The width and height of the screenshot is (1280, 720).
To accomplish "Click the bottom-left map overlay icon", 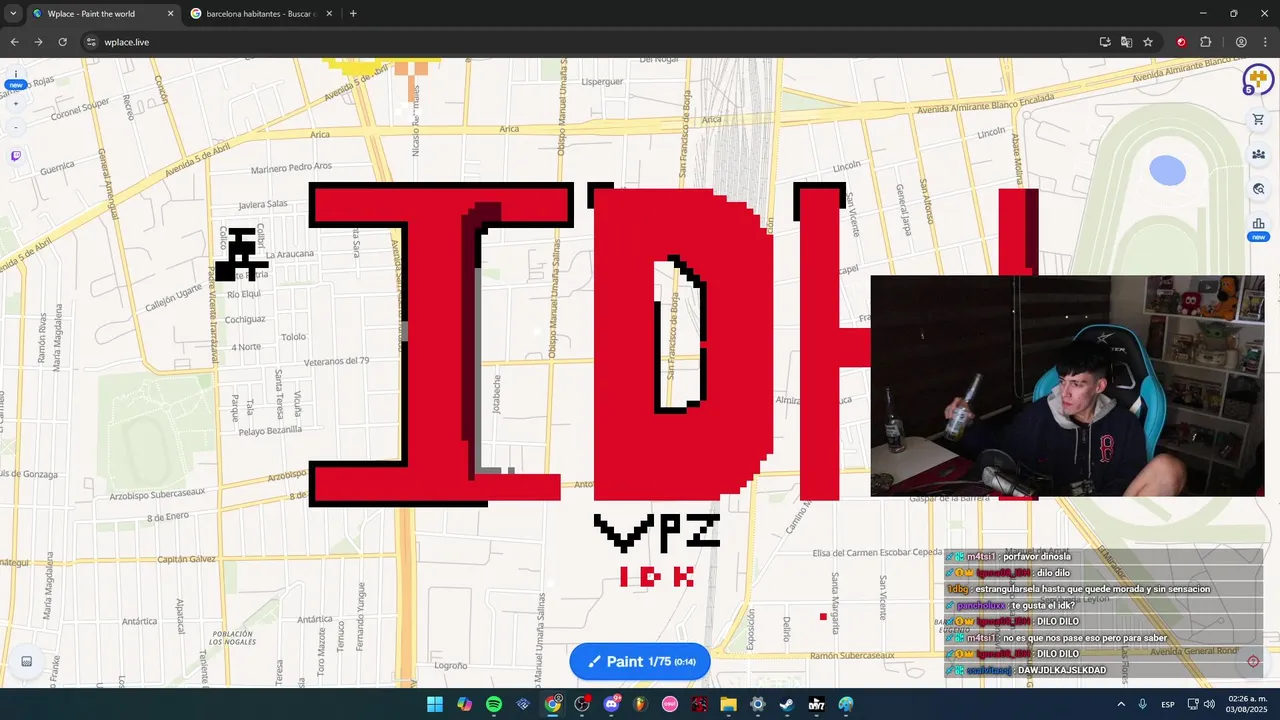I will [x=27, y=661].
